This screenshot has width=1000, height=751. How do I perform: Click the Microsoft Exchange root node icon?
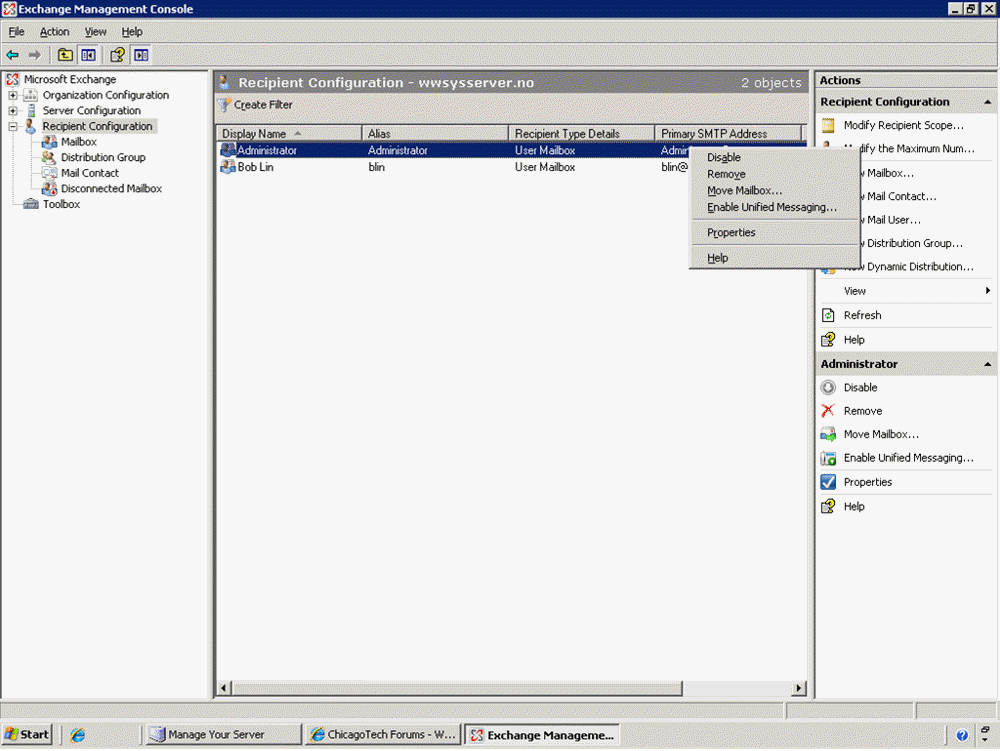[13, 79]
